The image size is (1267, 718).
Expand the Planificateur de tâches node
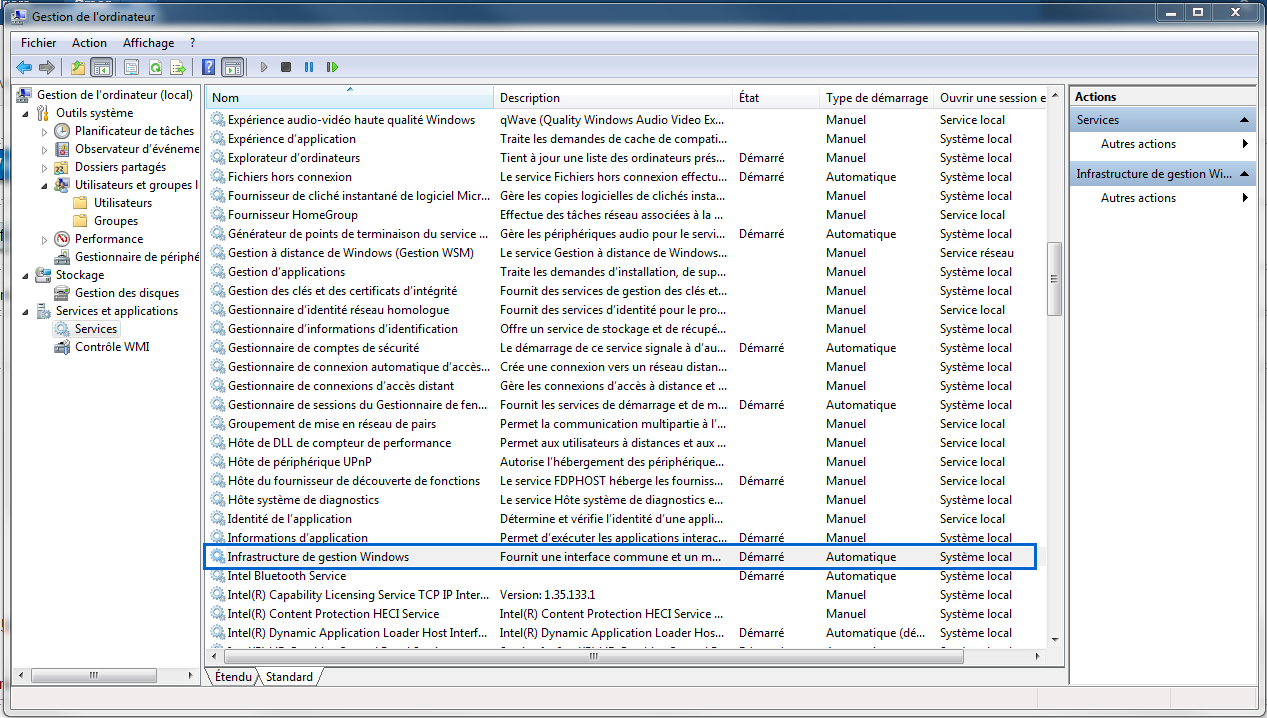45,131
